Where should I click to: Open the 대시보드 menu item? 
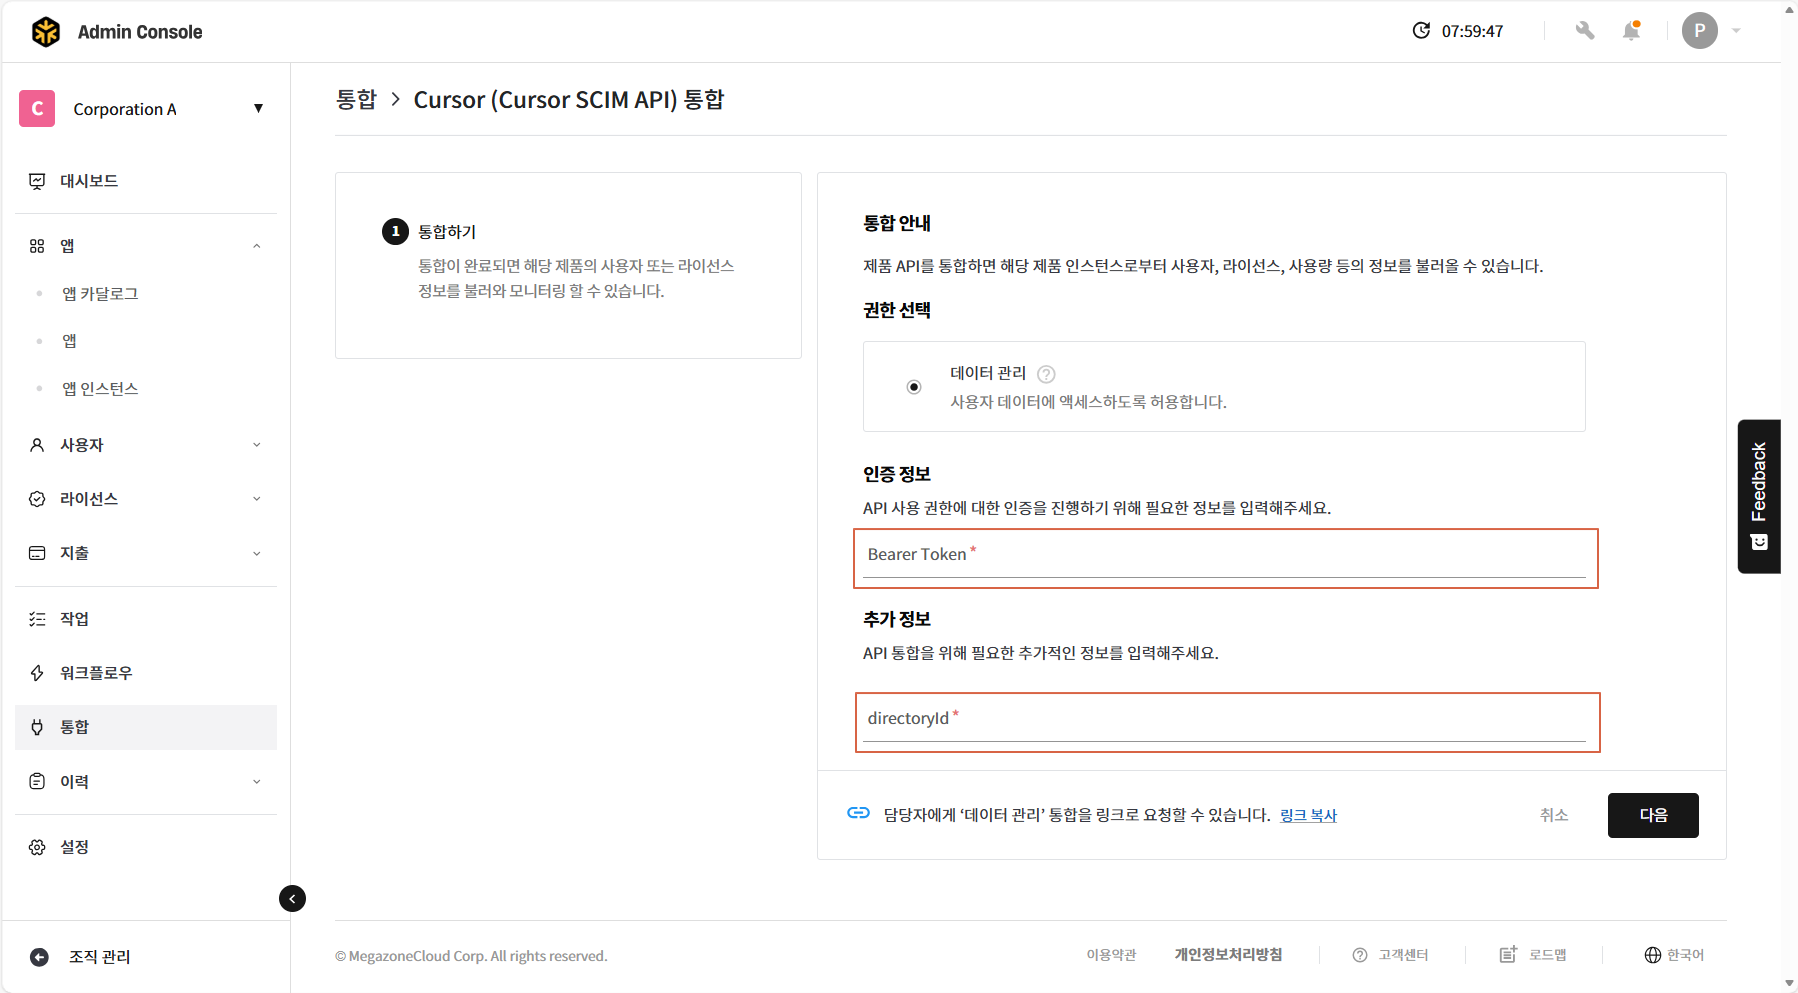(x=89, y=181)
